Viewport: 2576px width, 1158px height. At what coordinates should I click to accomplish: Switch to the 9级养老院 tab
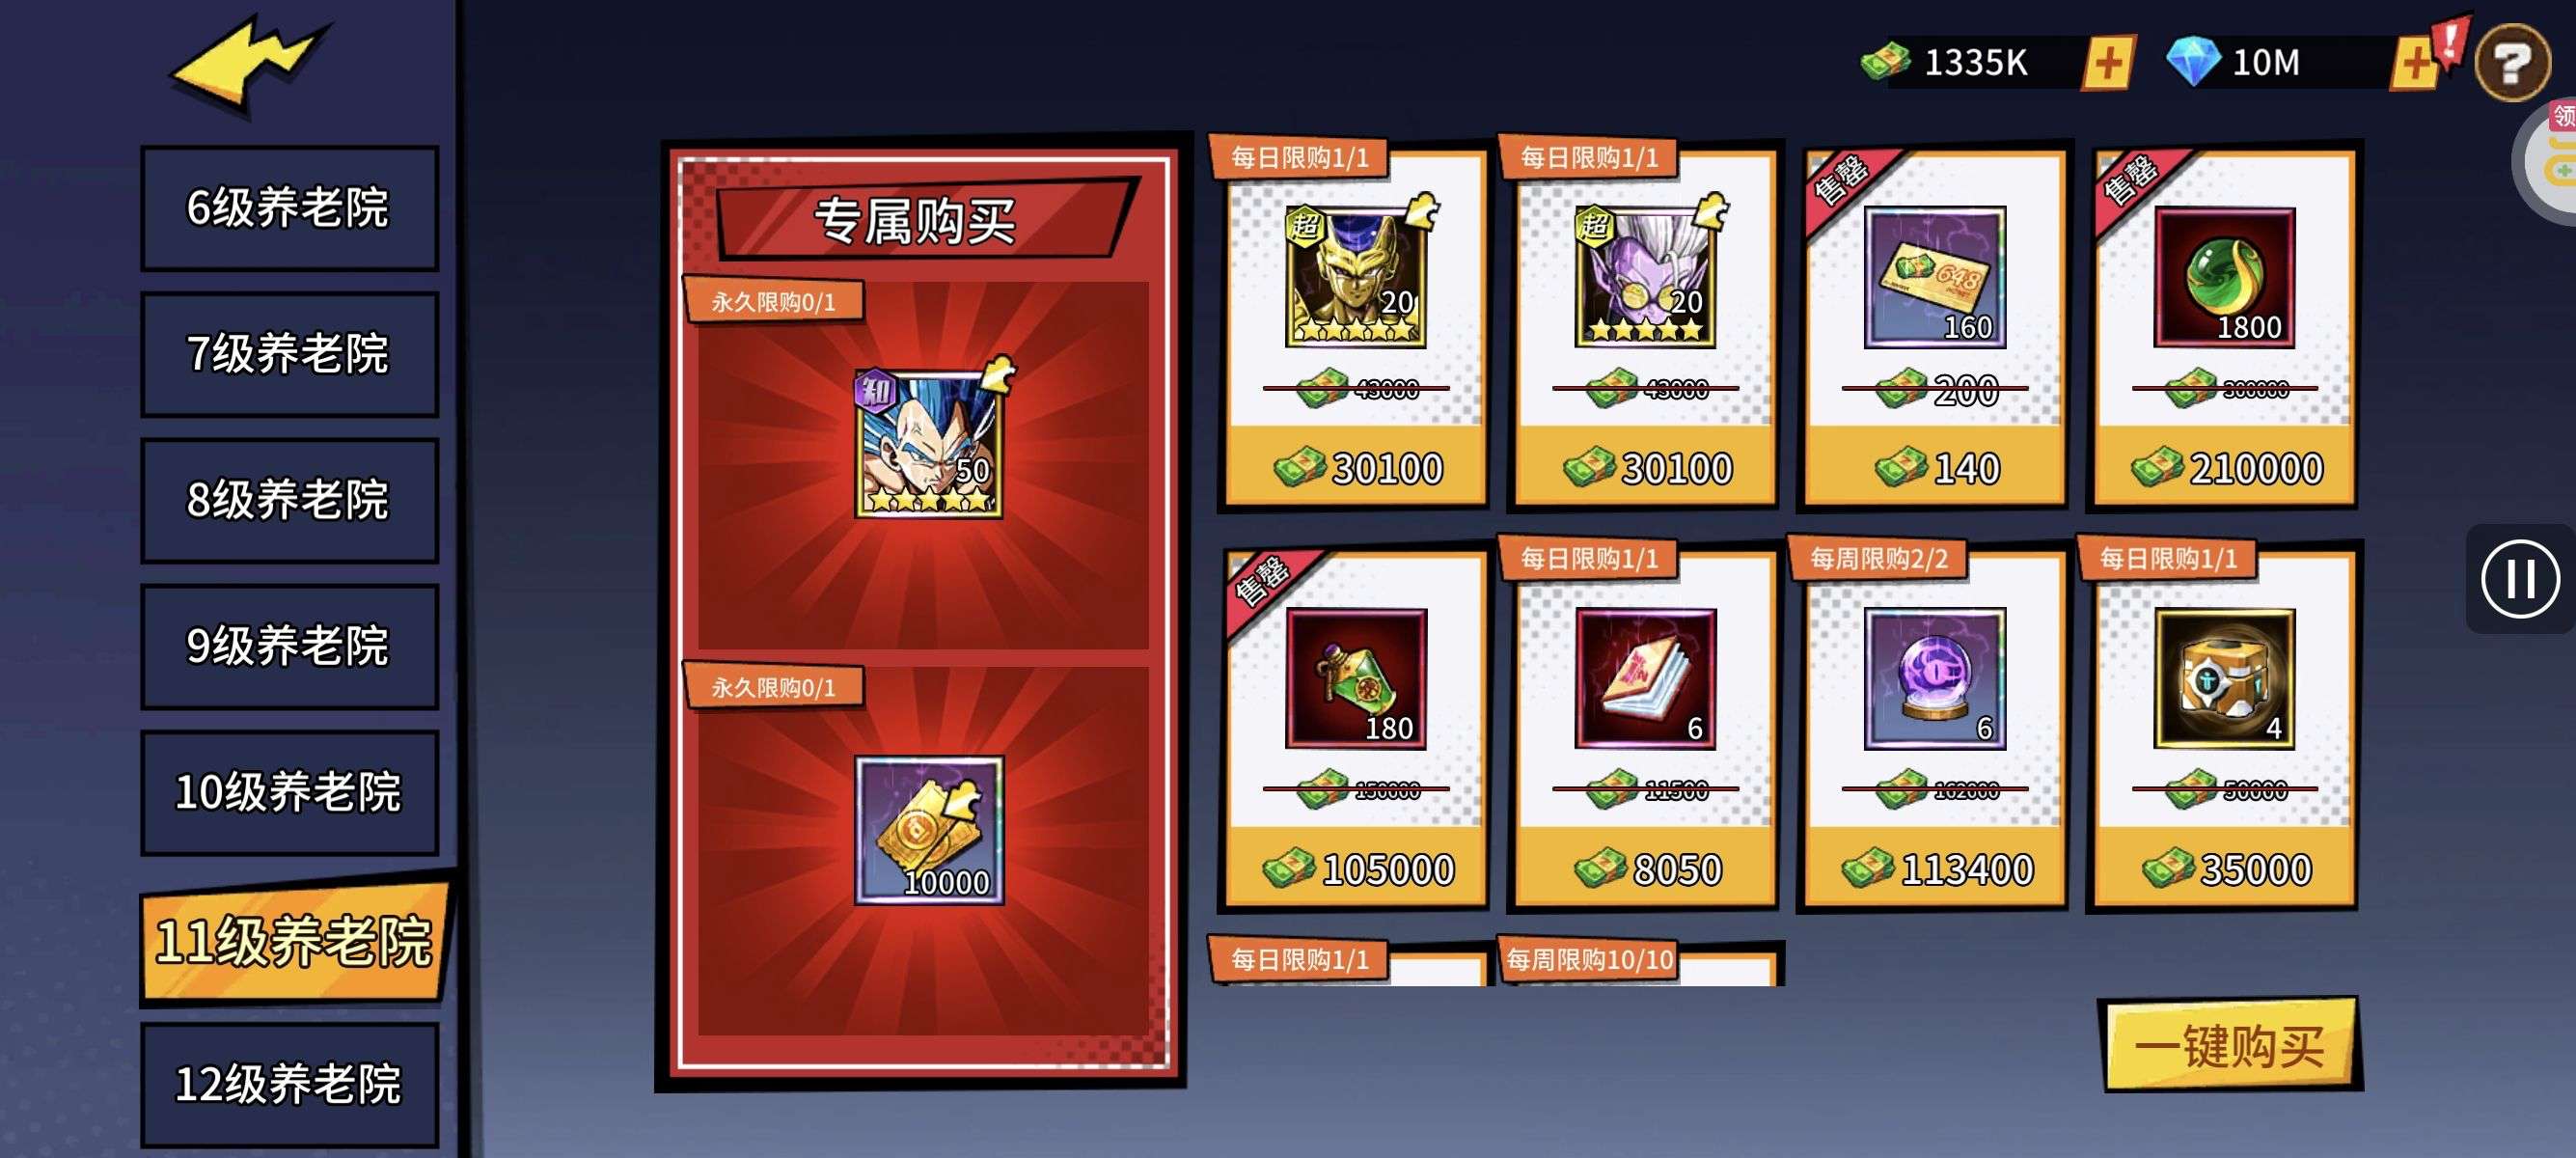tap(289, 646)
